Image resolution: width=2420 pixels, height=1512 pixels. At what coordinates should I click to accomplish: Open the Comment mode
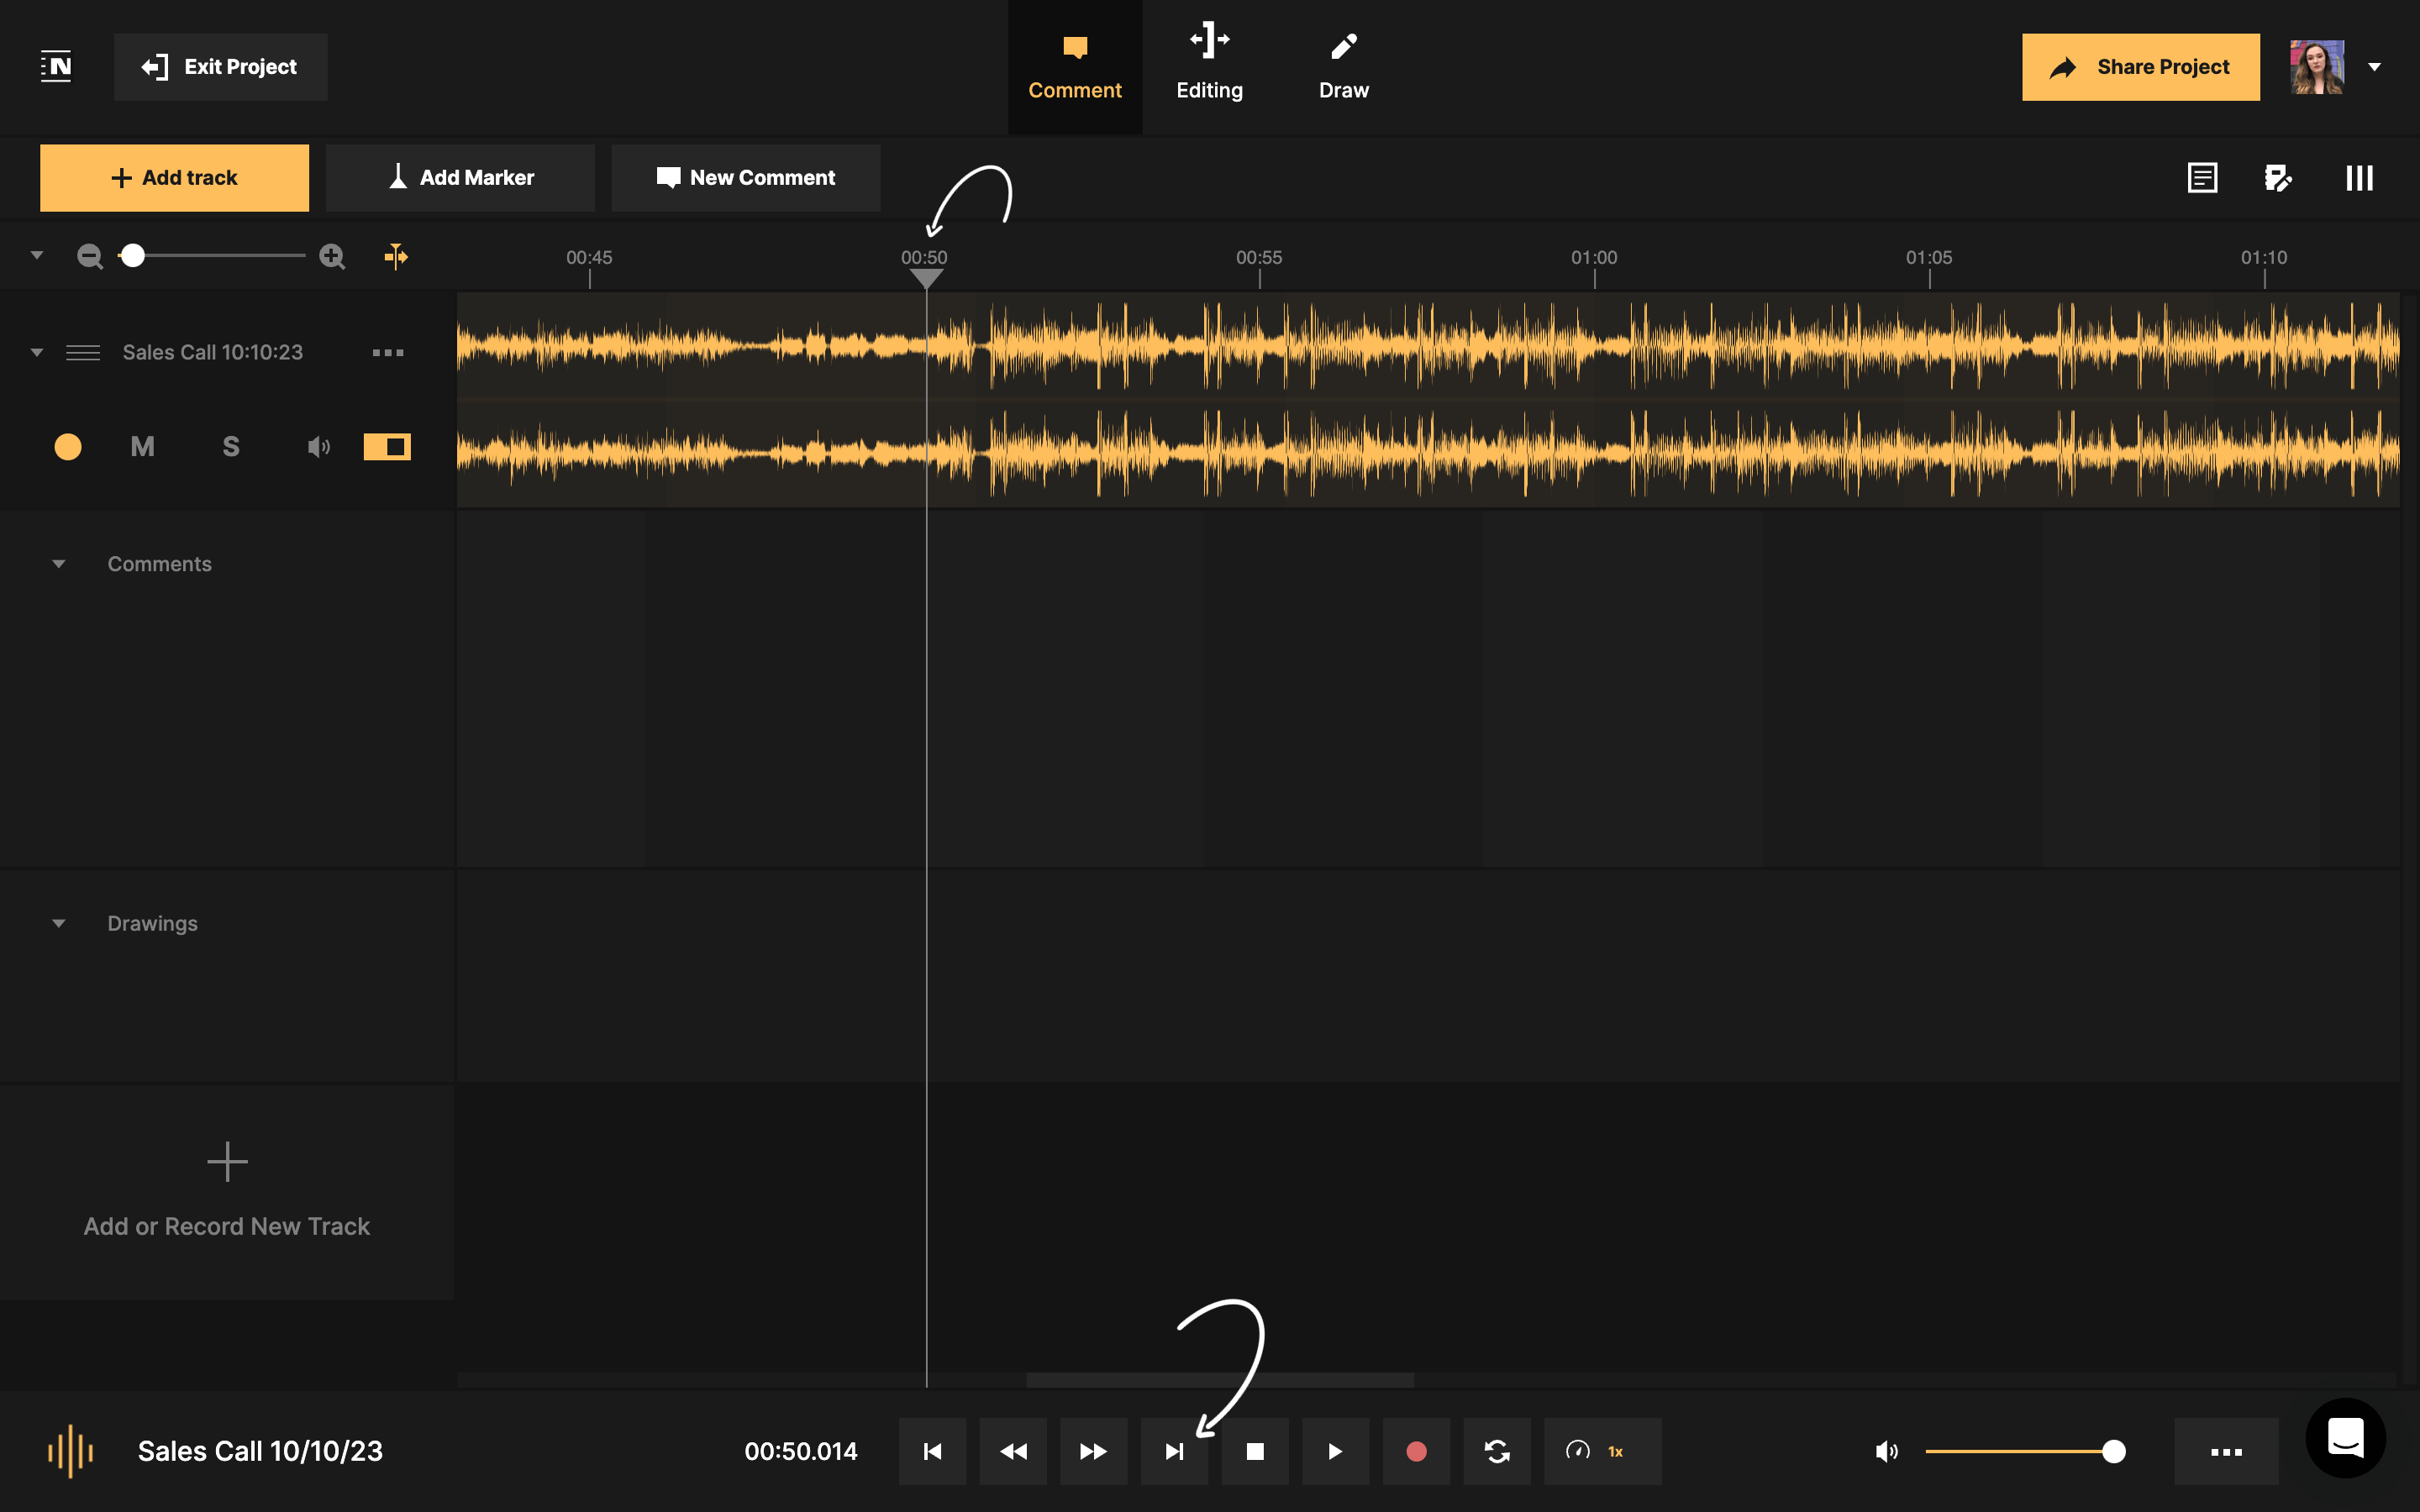[1074, 66]
